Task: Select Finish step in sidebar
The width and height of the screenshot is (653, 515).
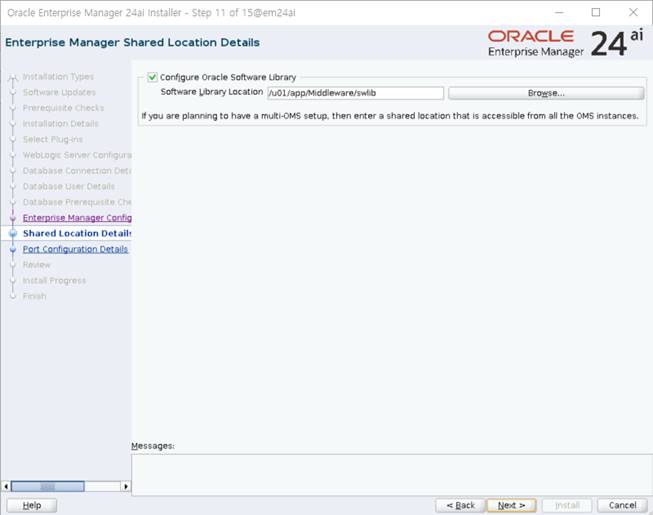Action: 35,296
